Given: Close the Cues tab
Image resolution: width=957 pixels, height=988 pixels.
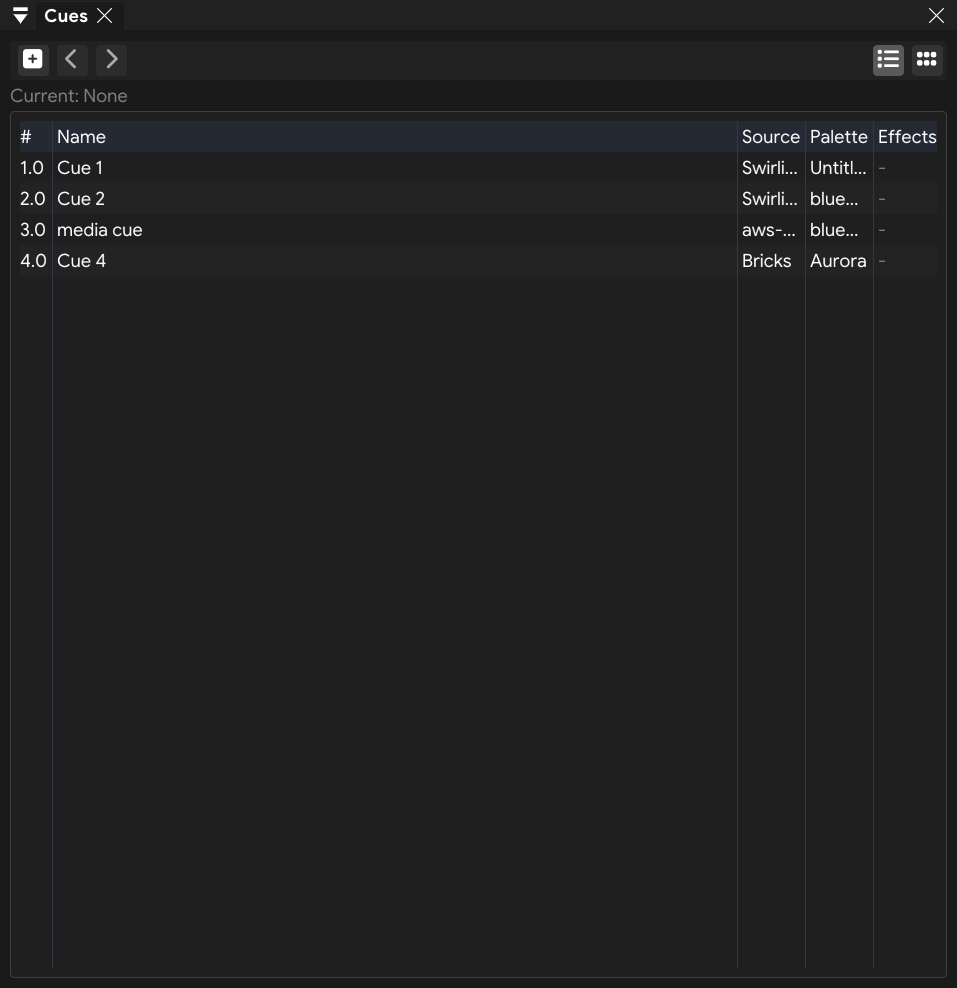Looking at the screenshot, I should (x=105, y=16).
